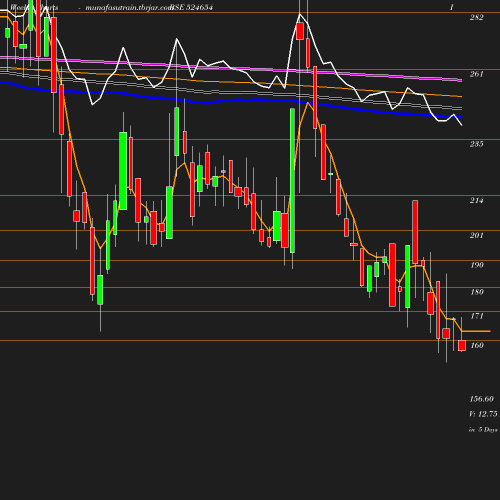
Task: Select the 201 price axis label
Action: [x=476, y=235]
